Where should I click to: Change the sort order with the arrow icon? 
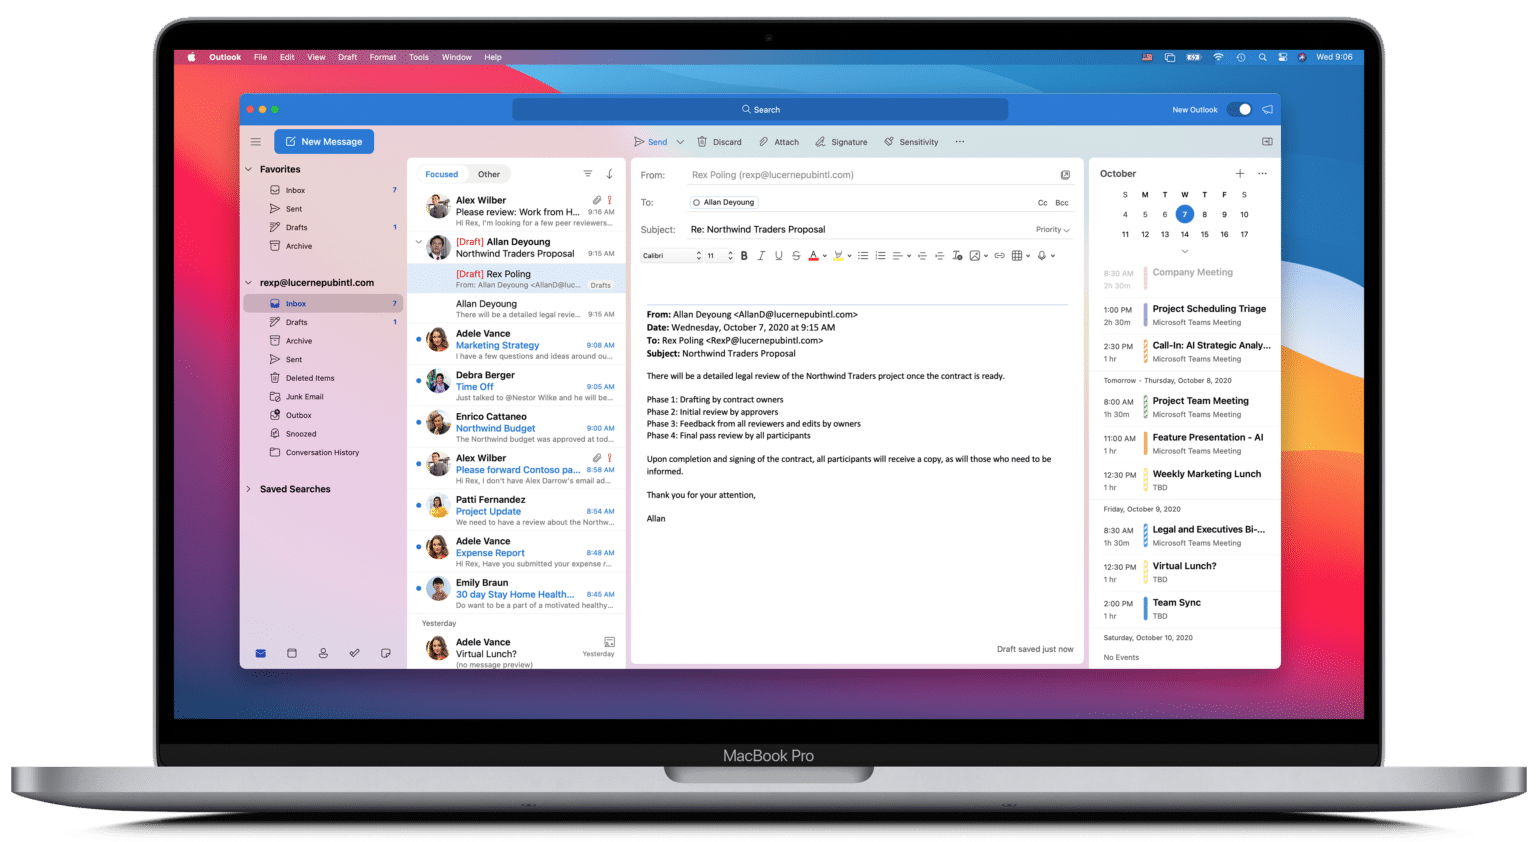(609, 174)
